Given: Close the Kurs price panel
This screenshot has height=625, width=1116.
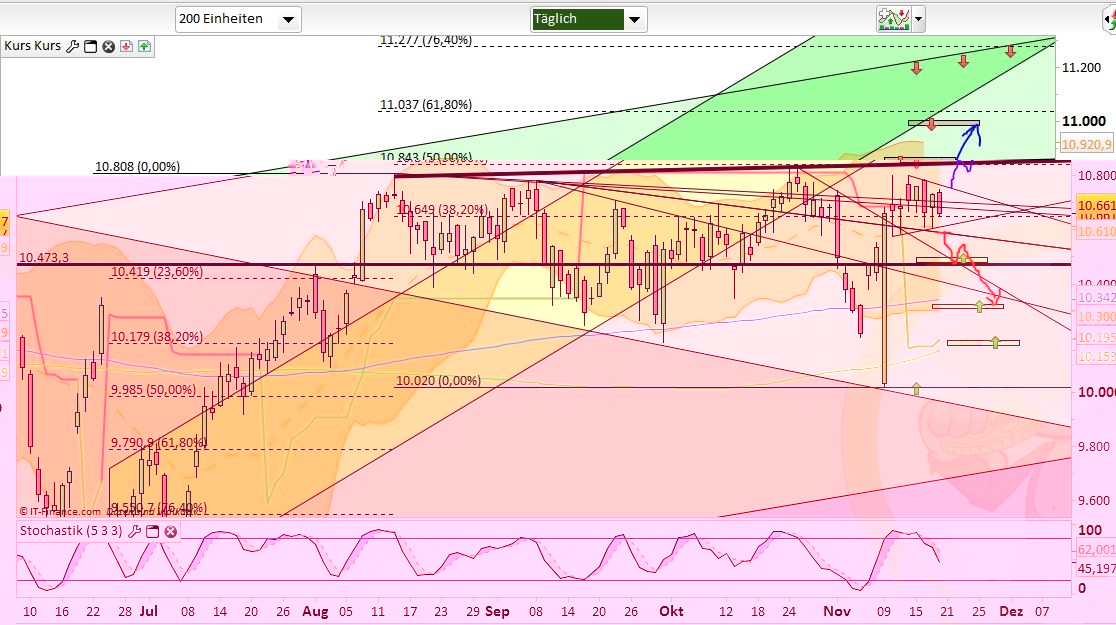Looking at the screenshot, I should pyautogui.click(x=108, y=46).
